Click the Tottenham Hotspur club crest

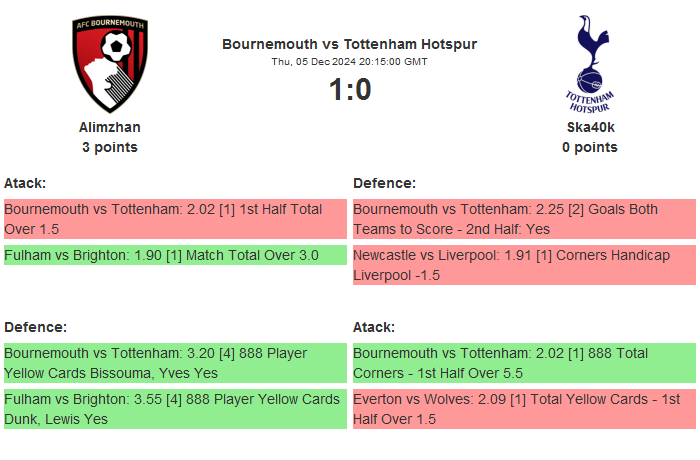tap(589, 64)
